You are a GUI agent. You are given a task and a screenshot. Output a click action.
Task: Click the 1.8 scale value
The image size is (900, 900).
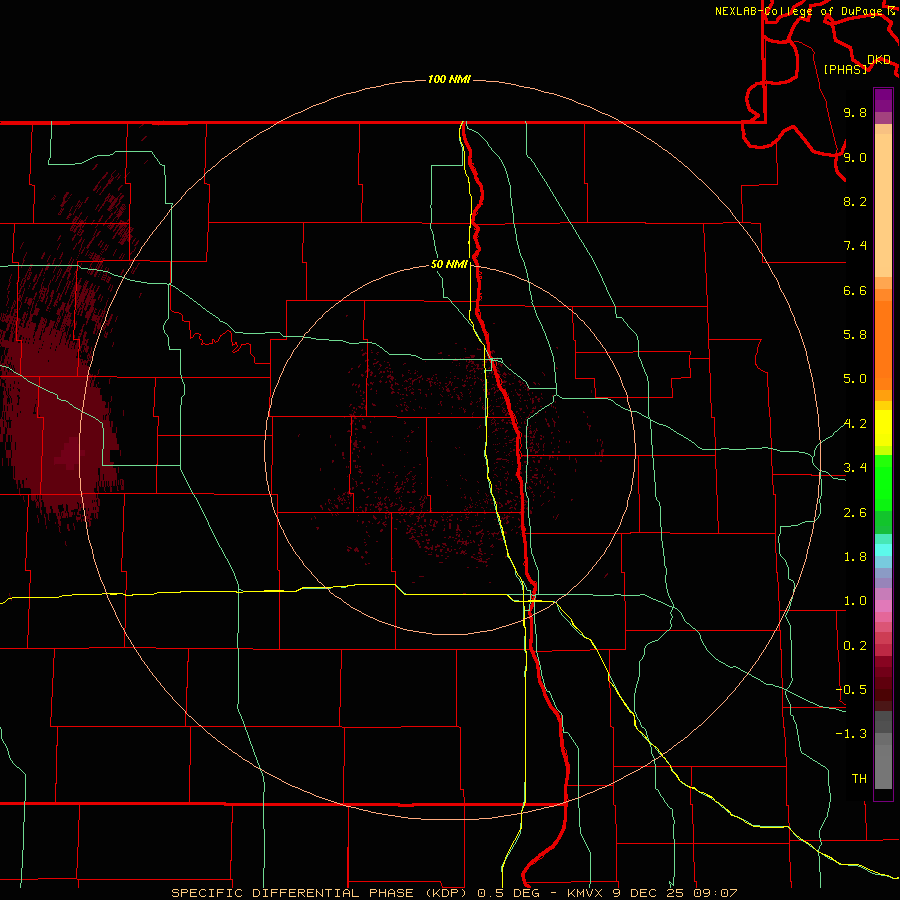(855, 557)
